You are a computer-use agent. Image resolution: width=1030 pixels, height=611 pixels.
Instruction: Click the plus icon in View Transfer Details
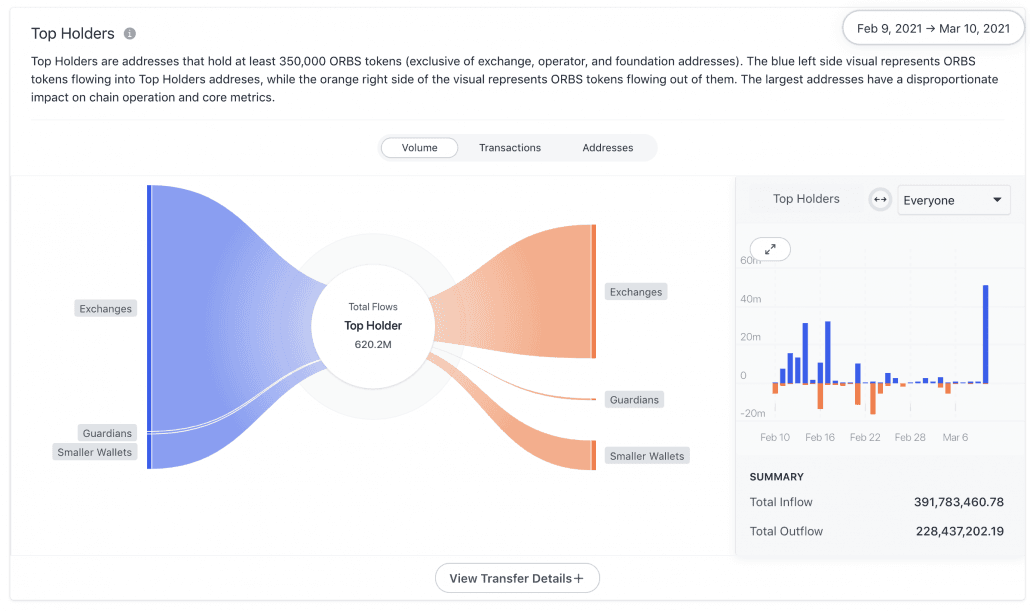point(578,579)
